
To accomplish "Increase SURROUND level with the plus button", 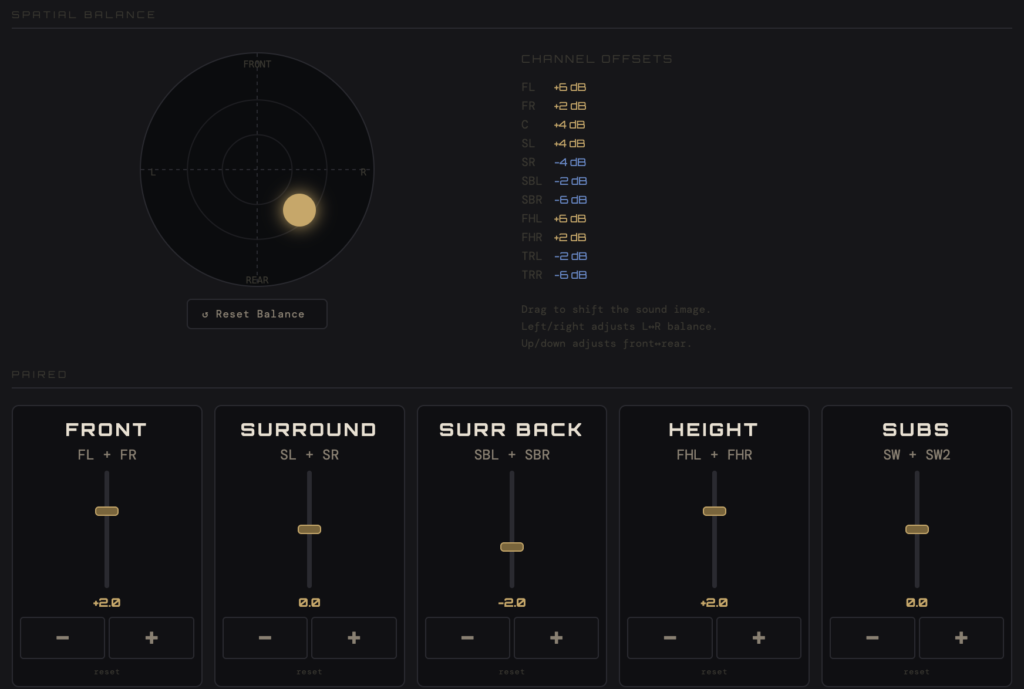I will tap(354, 638).
